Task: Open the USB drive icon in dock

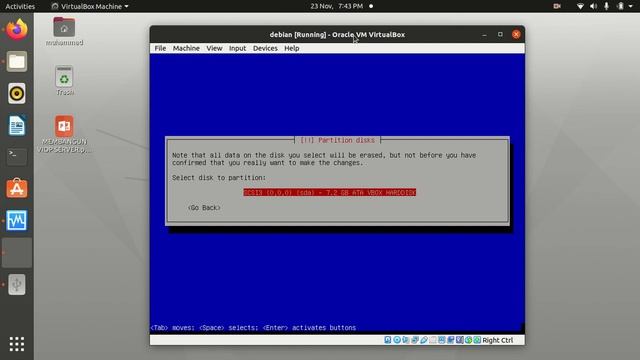Action: point(17,284)
